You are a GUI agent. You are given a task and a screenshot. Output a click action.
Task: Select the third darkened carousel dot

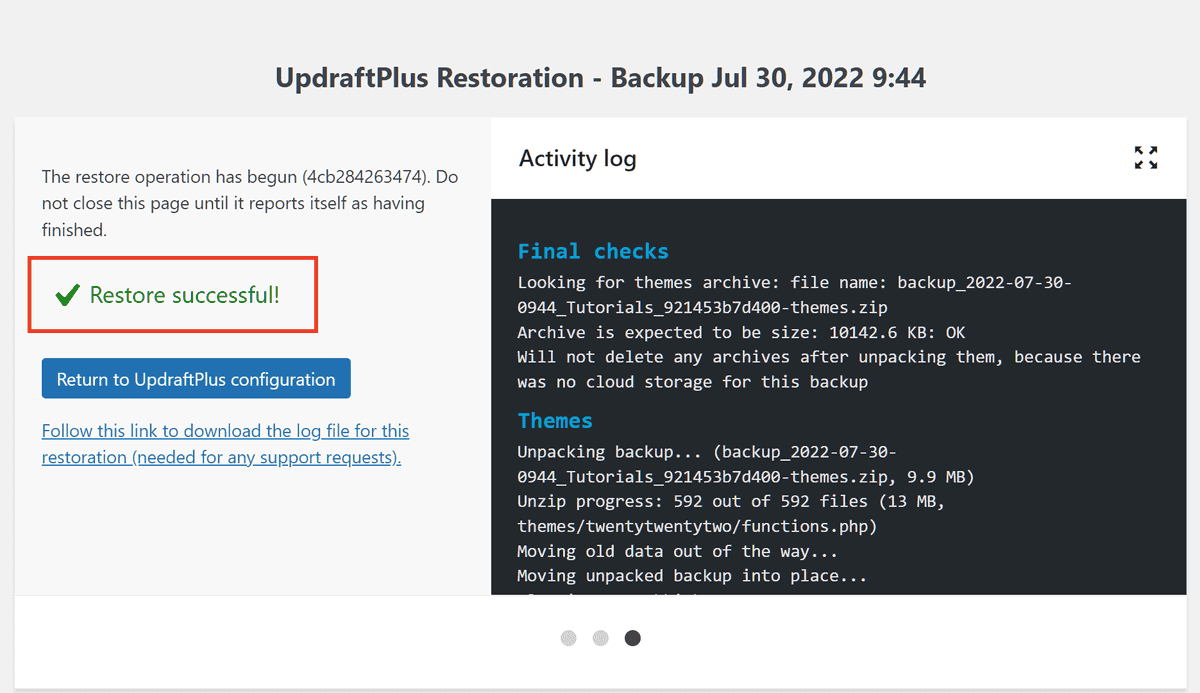tap(632, 637)
